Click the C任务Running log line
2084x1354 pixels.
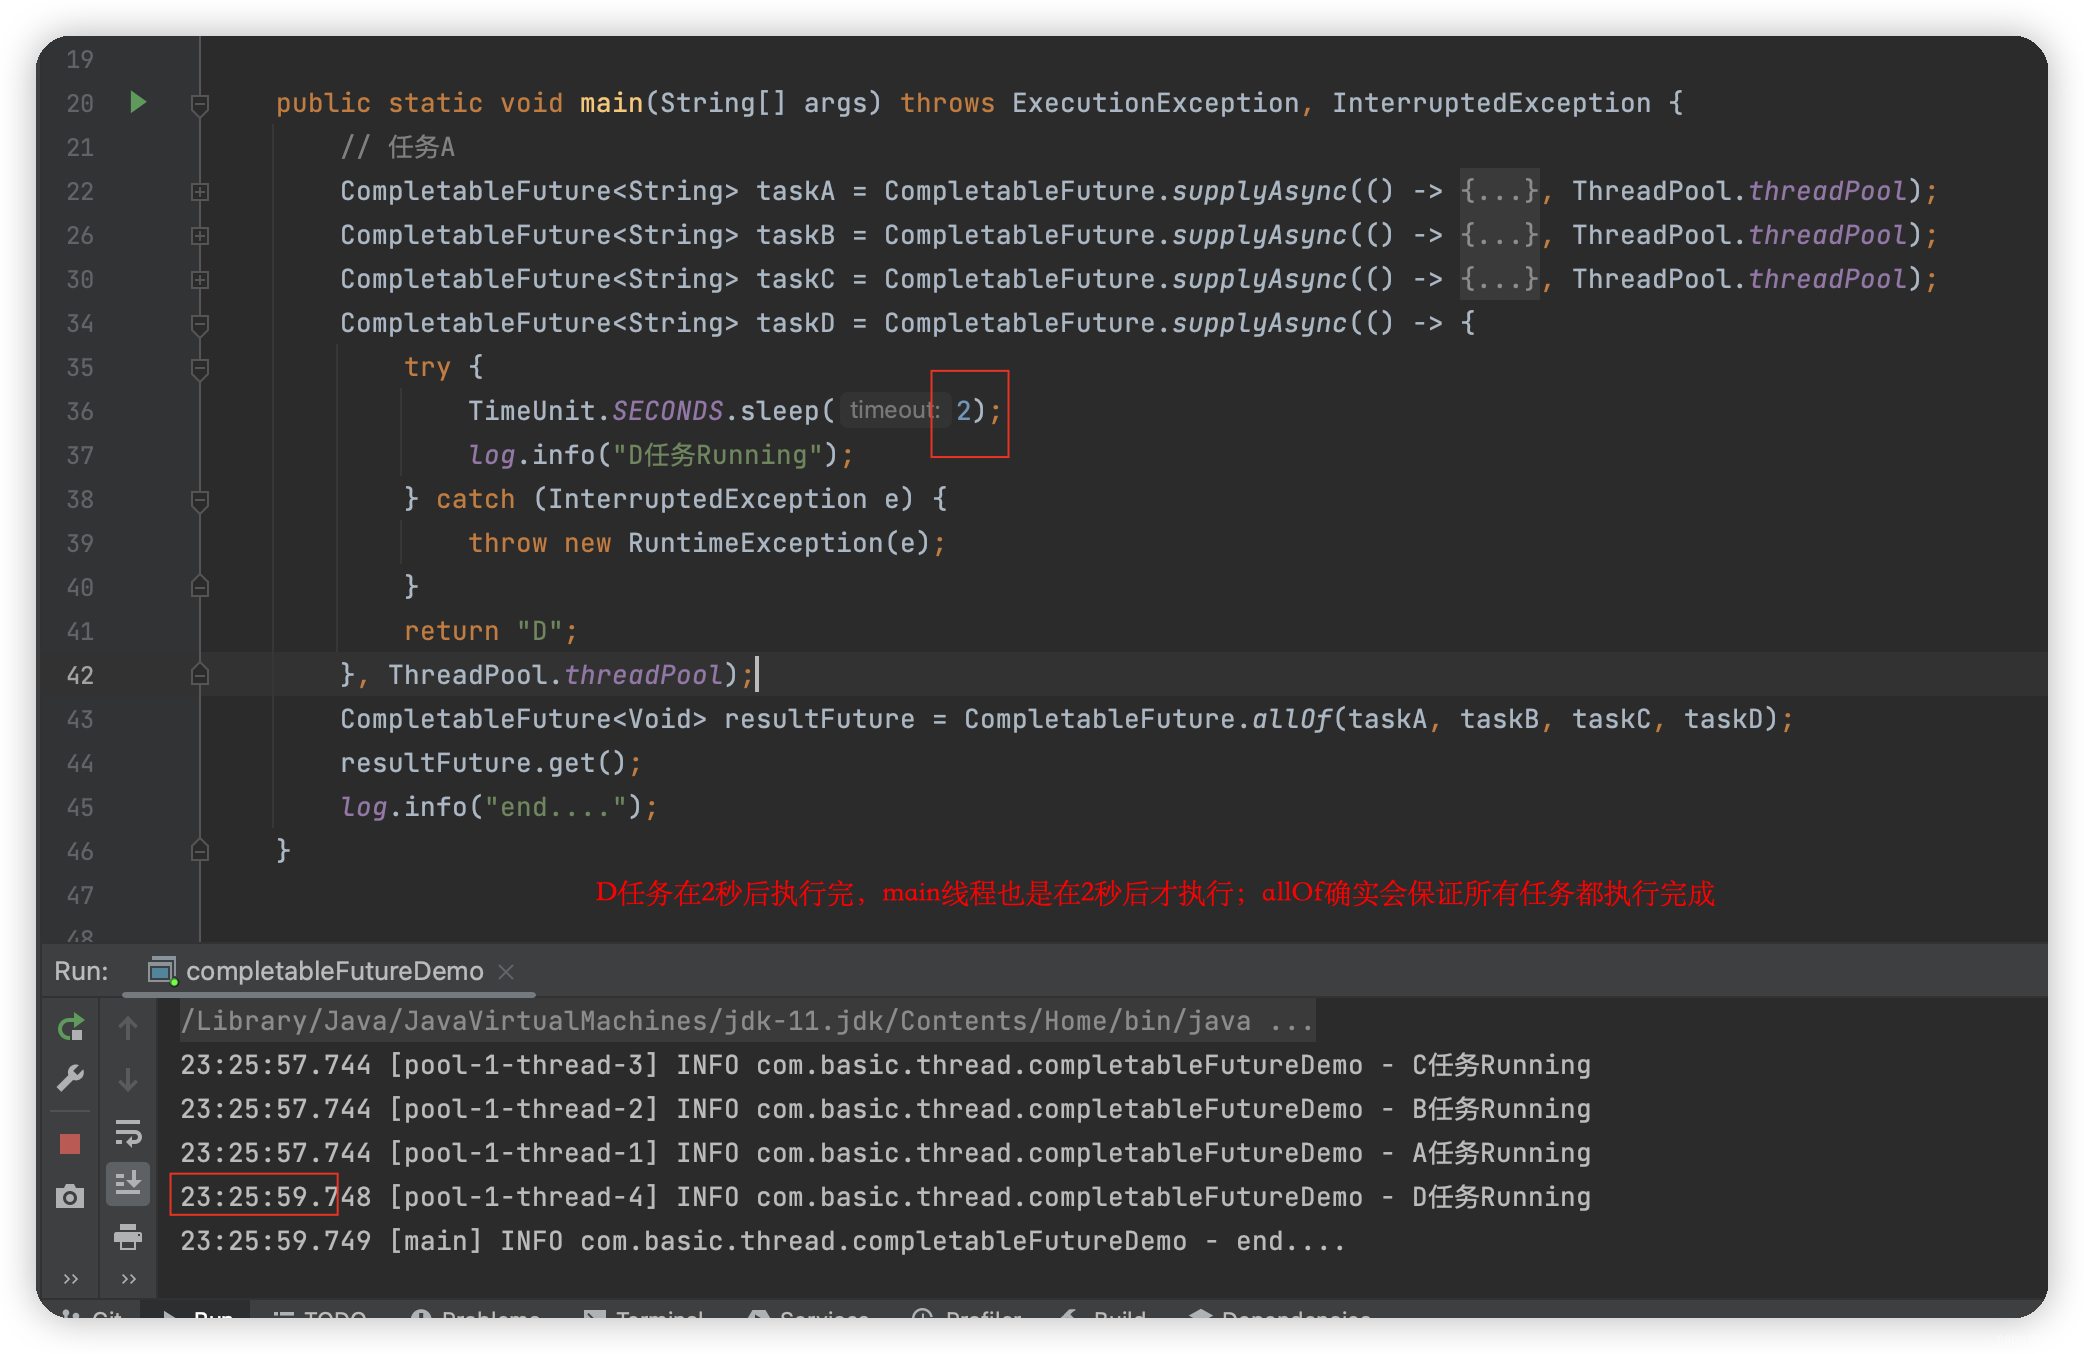885,1065
